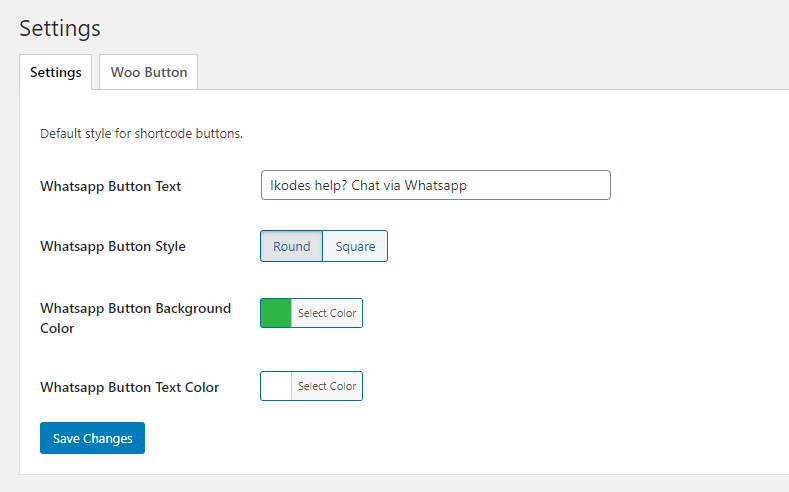
Task: Choose the Square button style
Action: tap(355, 246)
